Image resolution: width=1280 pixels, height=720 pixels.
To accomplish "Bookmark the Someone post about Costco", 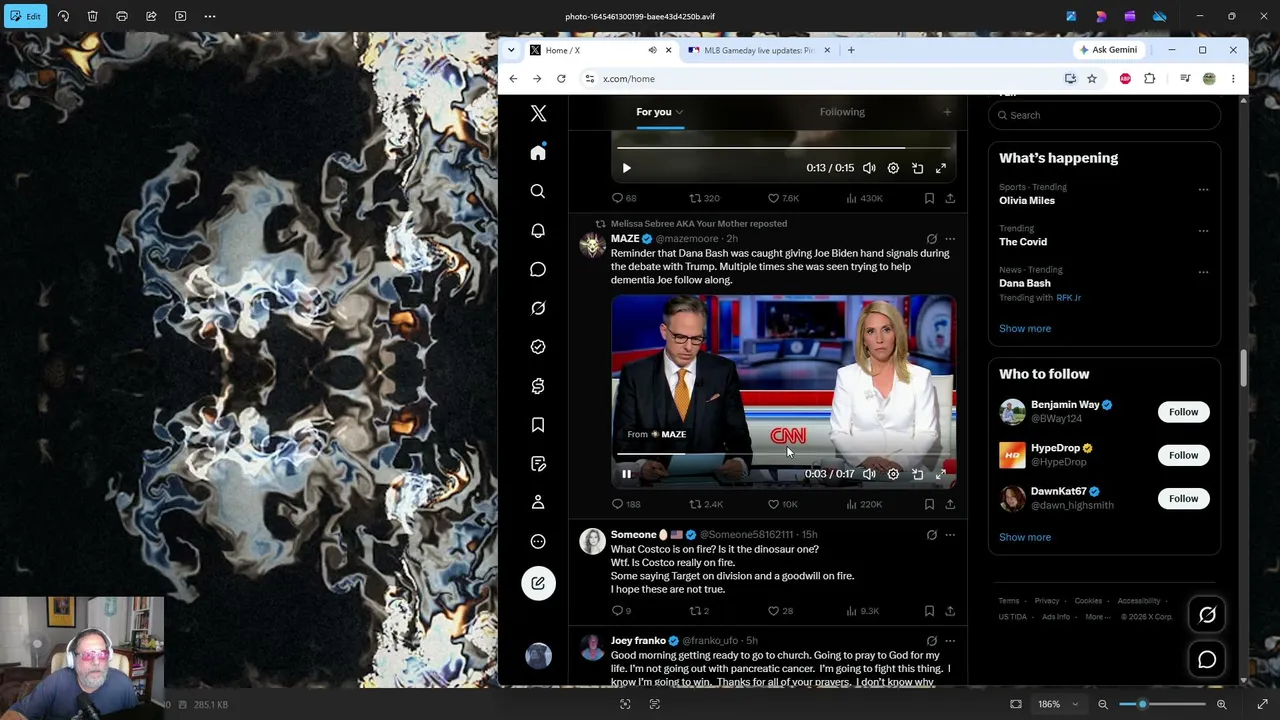I will click(929, 611).
